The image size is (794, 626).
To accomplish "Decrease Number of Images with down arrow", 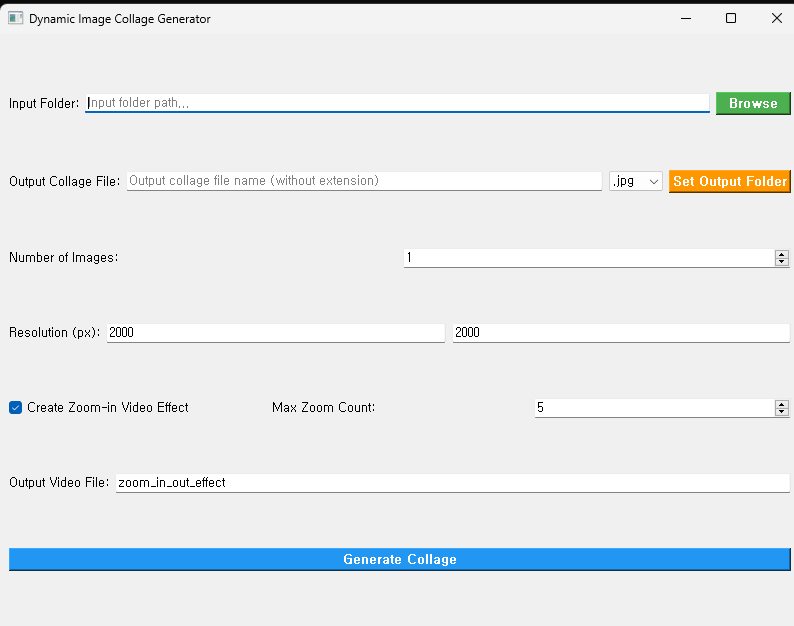I will click(x=782, y=262).
